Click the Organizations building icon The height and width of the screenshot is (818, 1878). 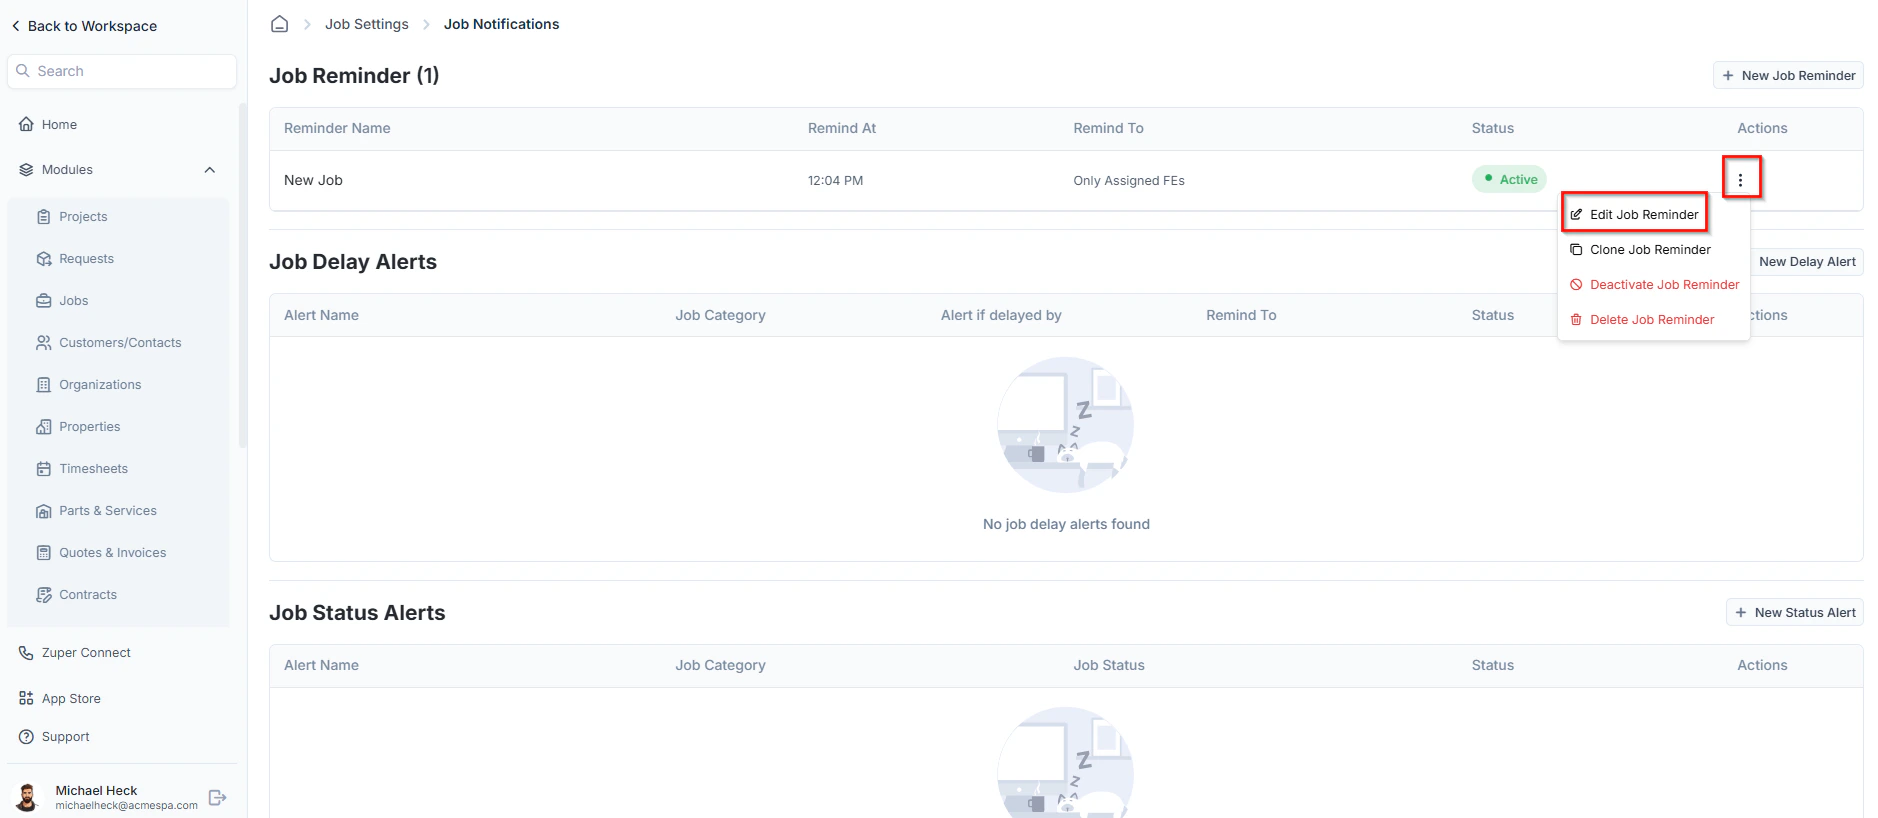(x=43, y=385)
